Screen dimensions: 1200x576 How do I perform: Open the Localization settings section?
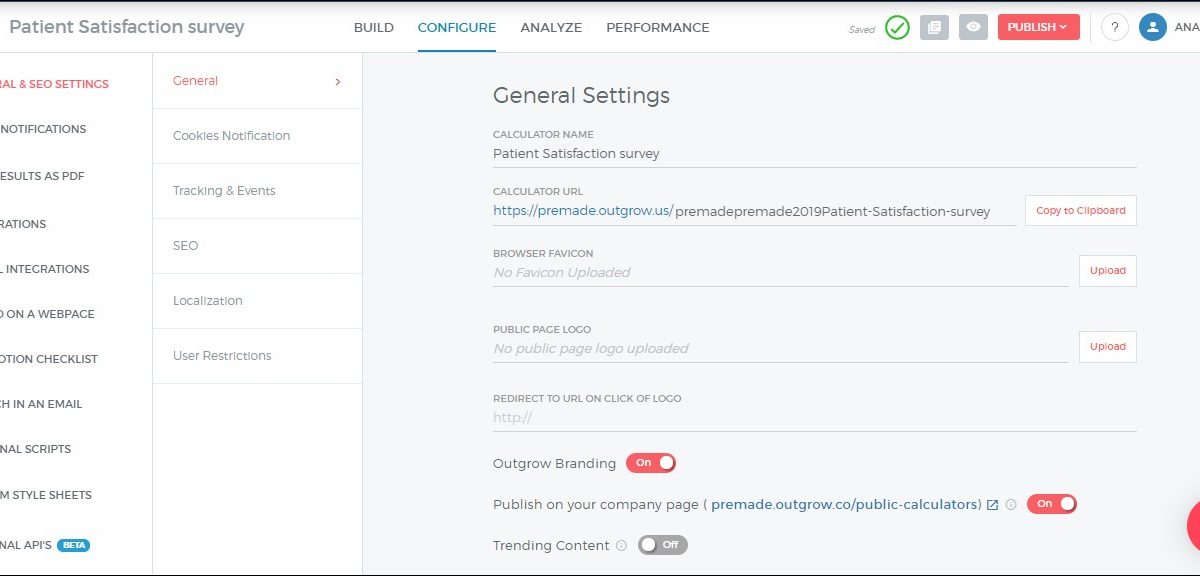pos(208,301)
